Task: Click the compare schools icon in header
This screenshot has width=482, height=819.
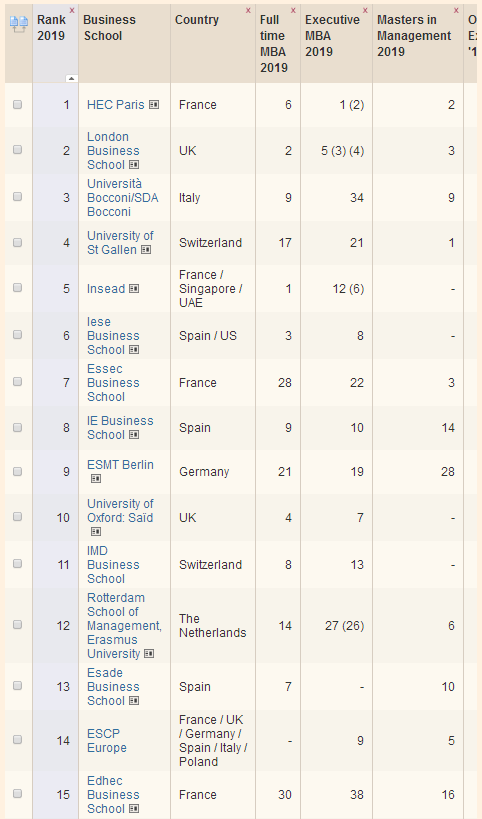Action: tap(19, 24)
